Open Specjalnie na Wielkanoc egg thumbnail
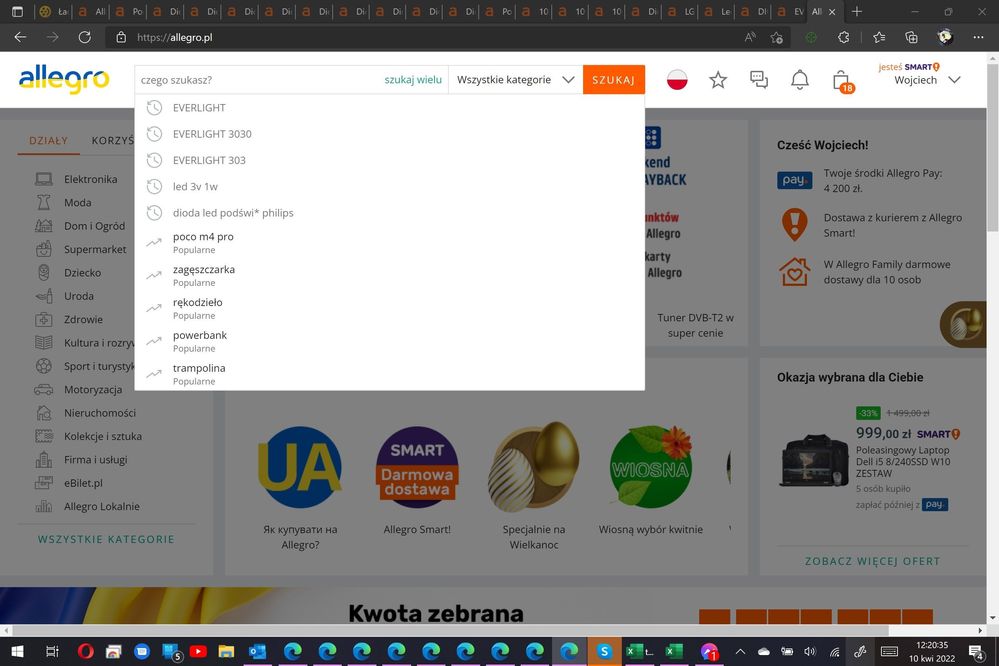999x666 pixels. pyautogui.click(x=534, y=467)
